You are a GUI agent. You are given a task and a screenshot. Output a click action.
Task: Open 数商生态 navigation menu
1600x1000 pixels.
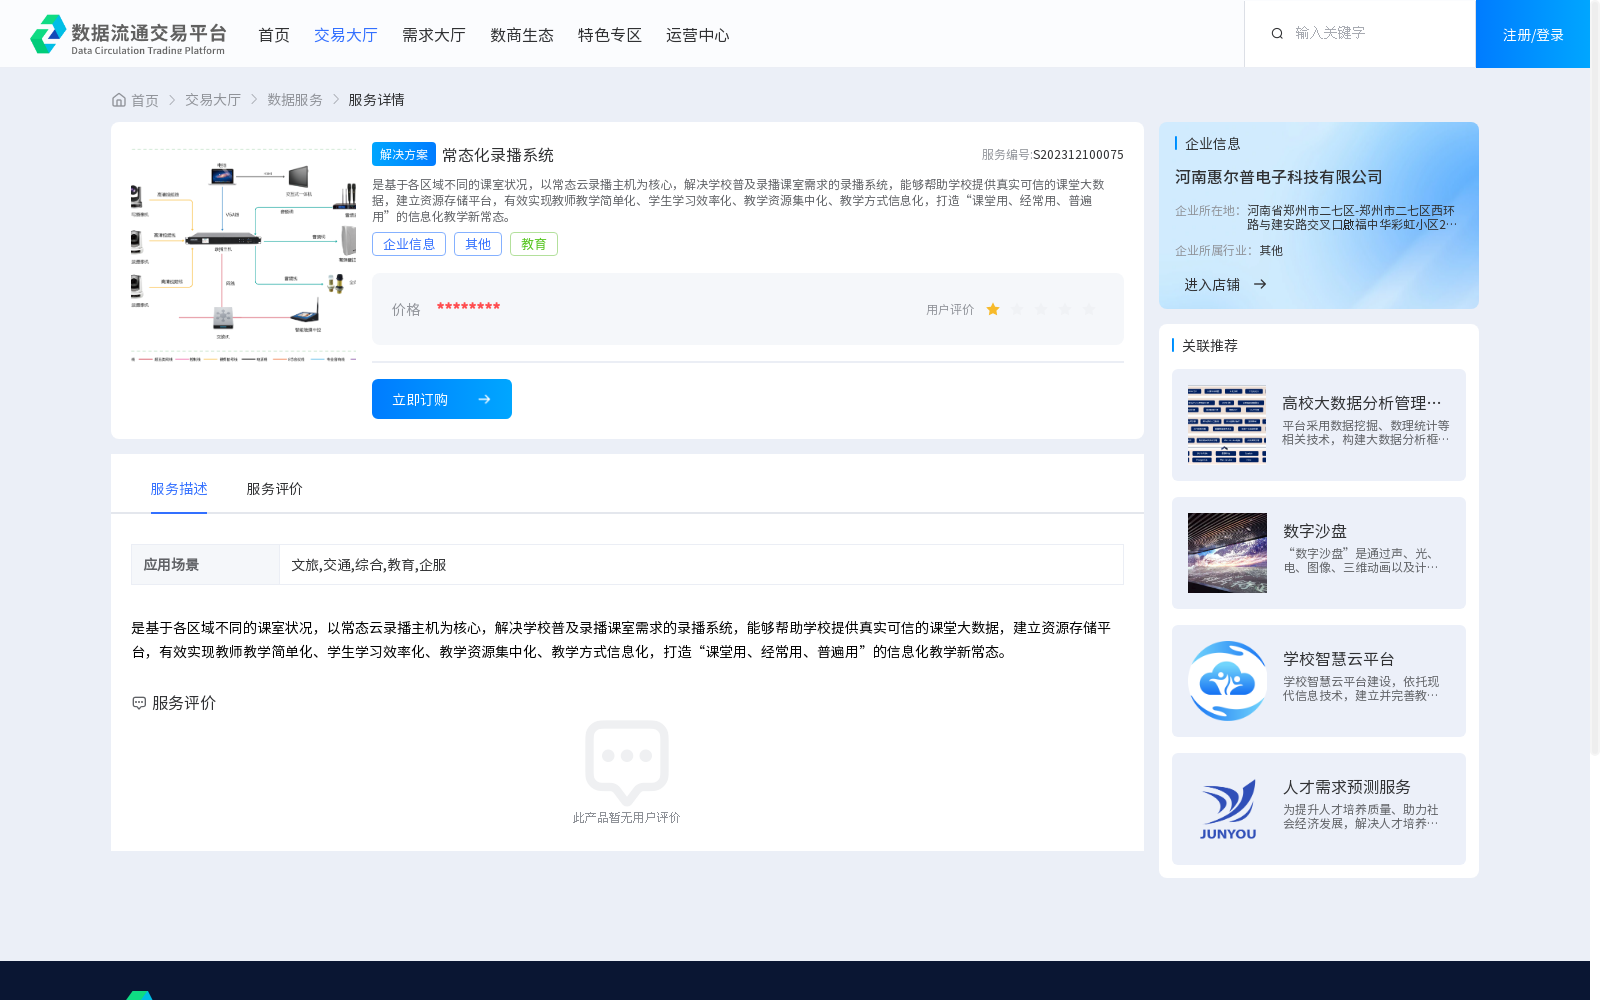pyautogui.click(x=522, y=35)
